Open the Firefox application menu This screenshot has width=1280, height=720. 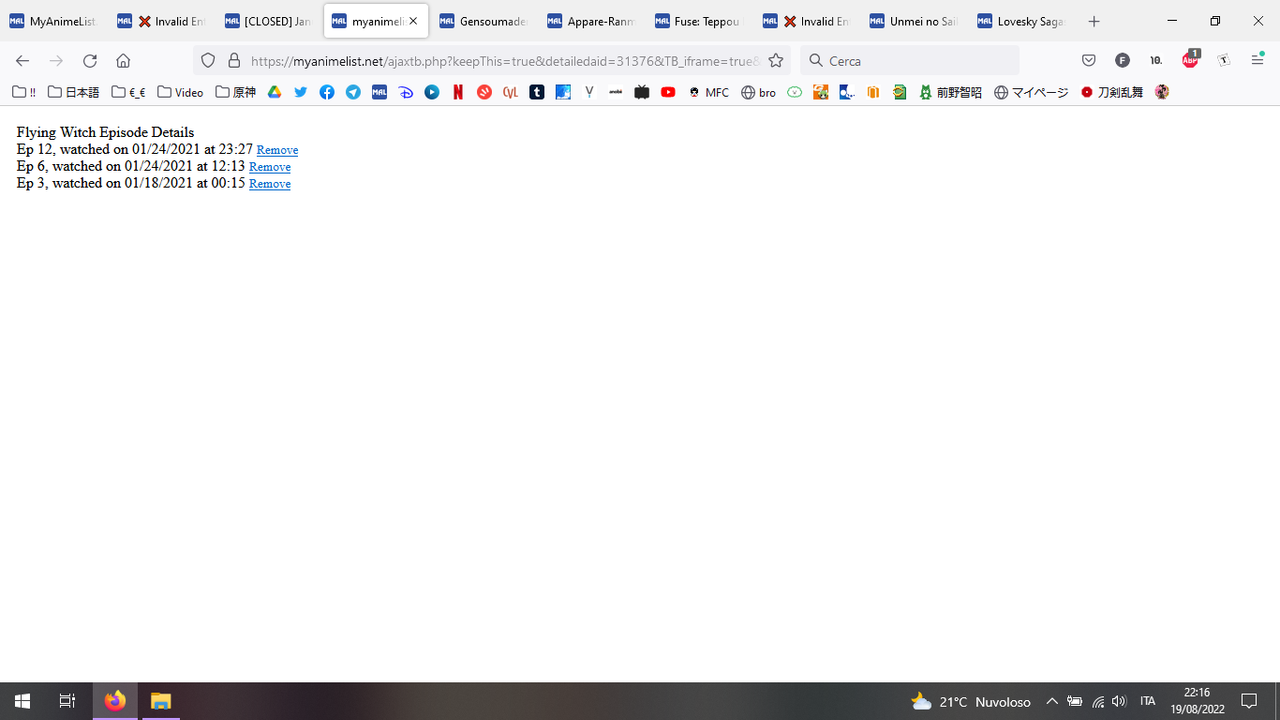[1257, 60]
